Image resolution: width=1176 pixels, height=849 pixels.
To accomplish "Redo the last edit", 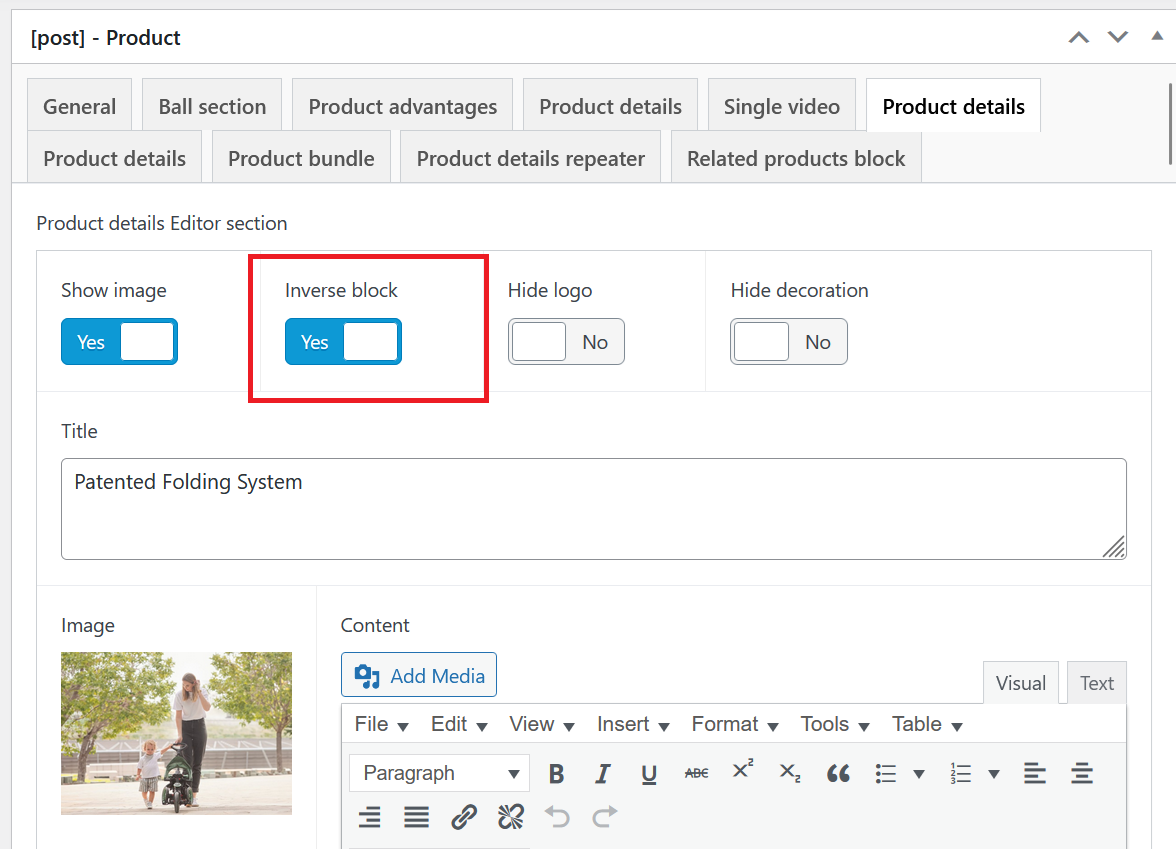I will (x=604, y=817).
